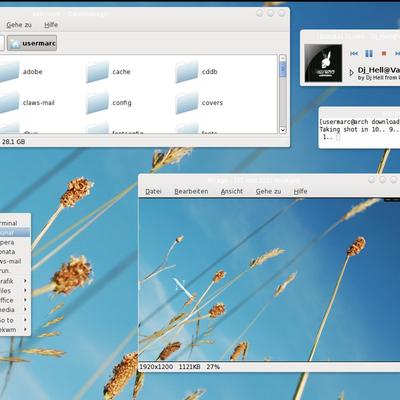Open Ansicht menu in image viewer
Viewport: 400px width, 400px height.
click(232, 191)
